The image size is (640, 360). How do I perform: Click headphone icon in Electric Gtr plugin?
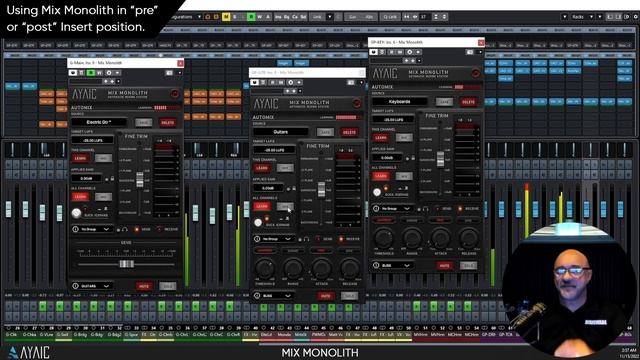pyautogui.click(x=124, y=229)
